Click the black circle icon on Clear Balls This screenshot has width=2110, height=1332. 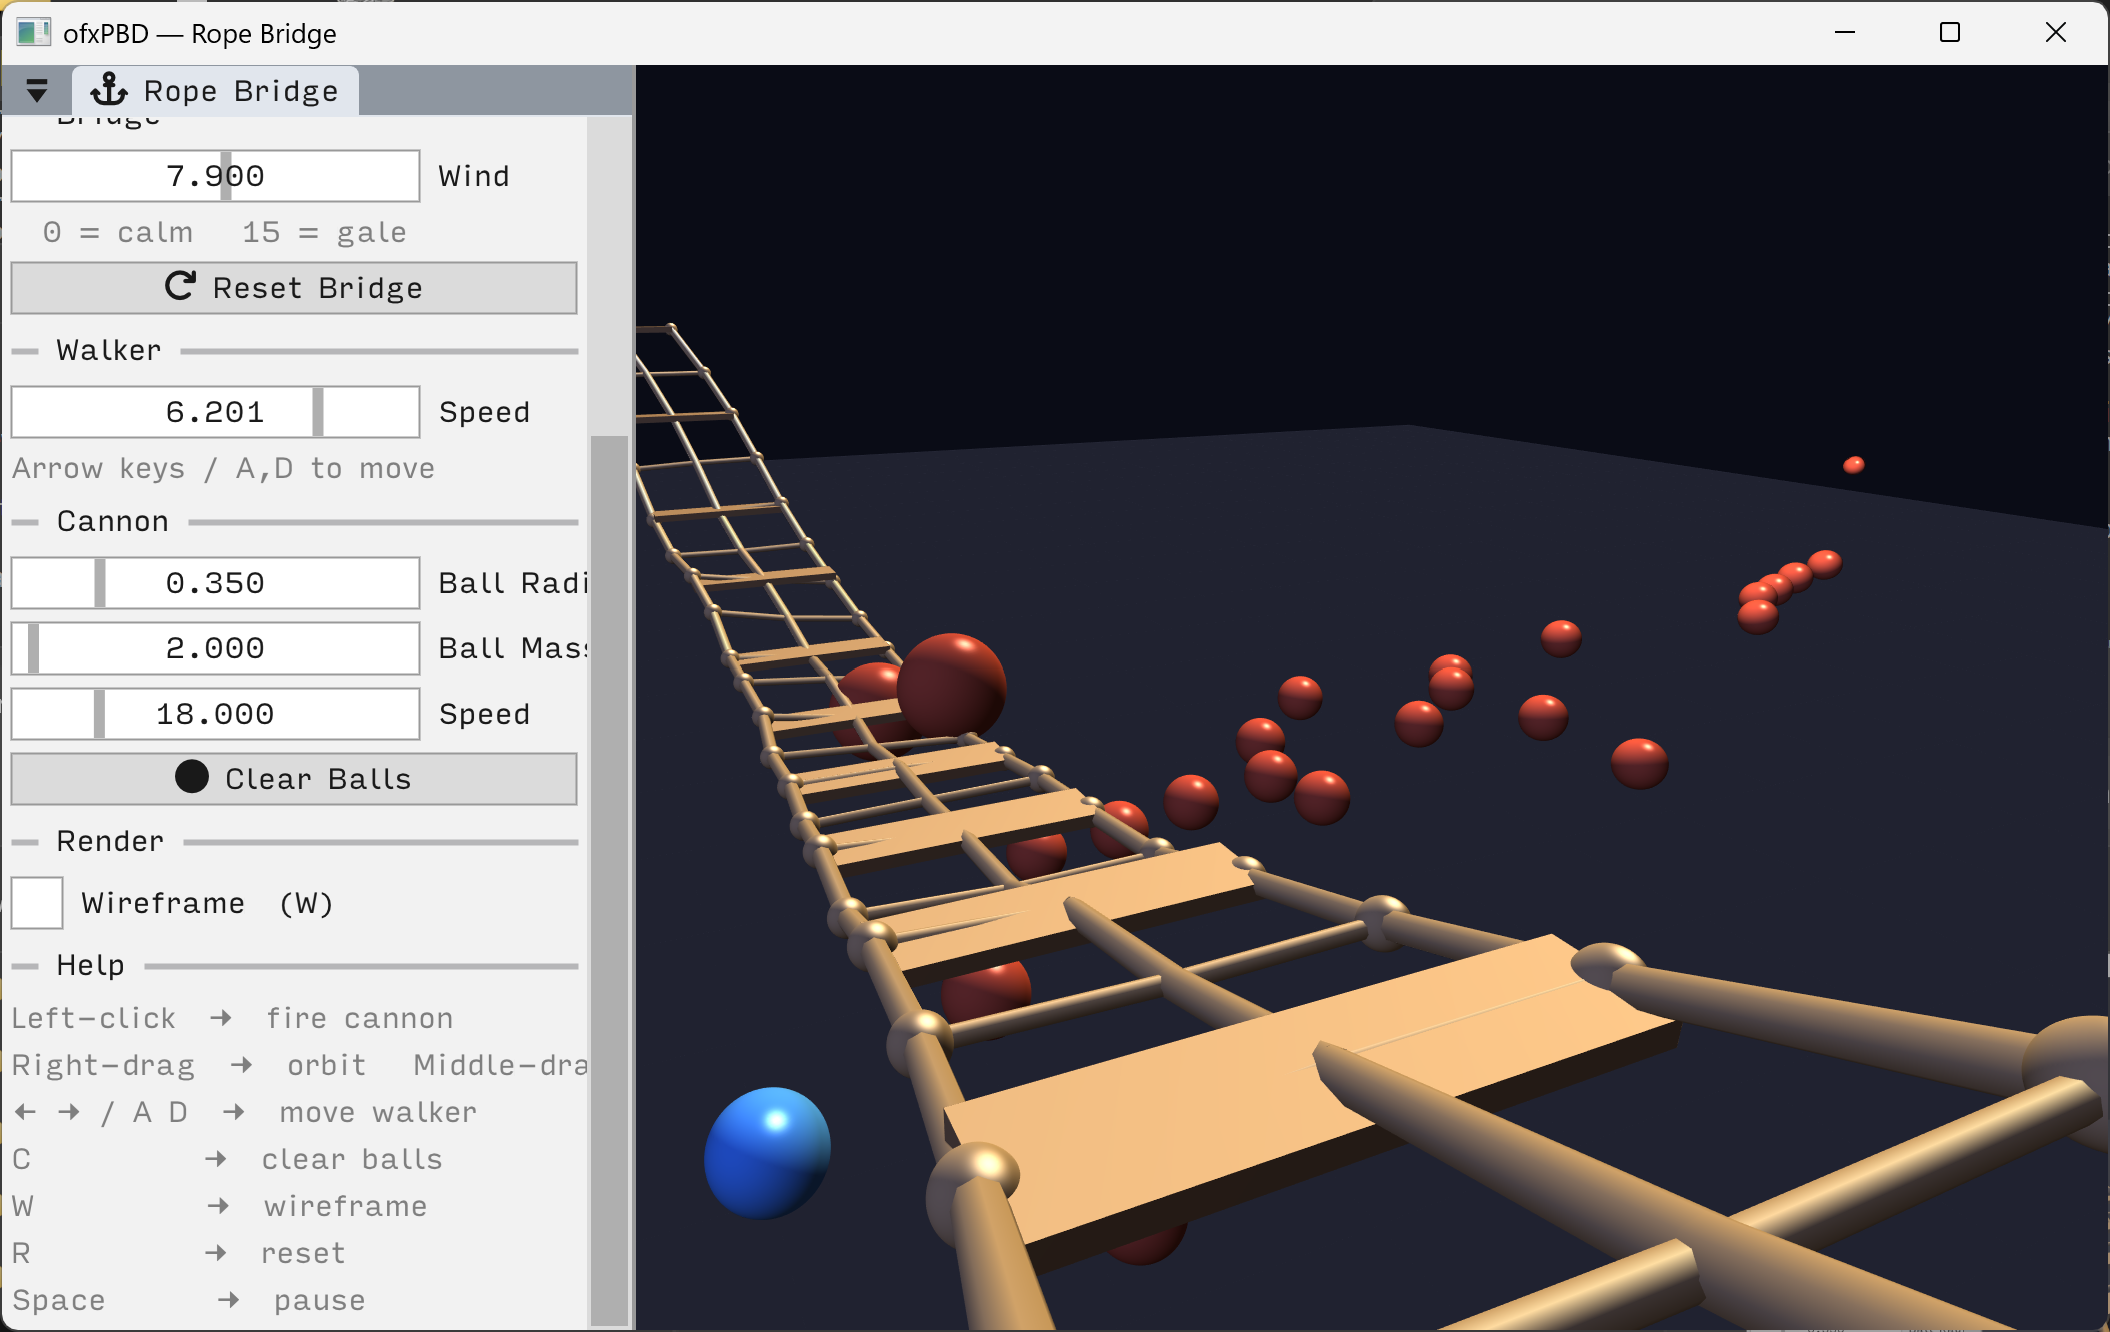click(192, 777)
